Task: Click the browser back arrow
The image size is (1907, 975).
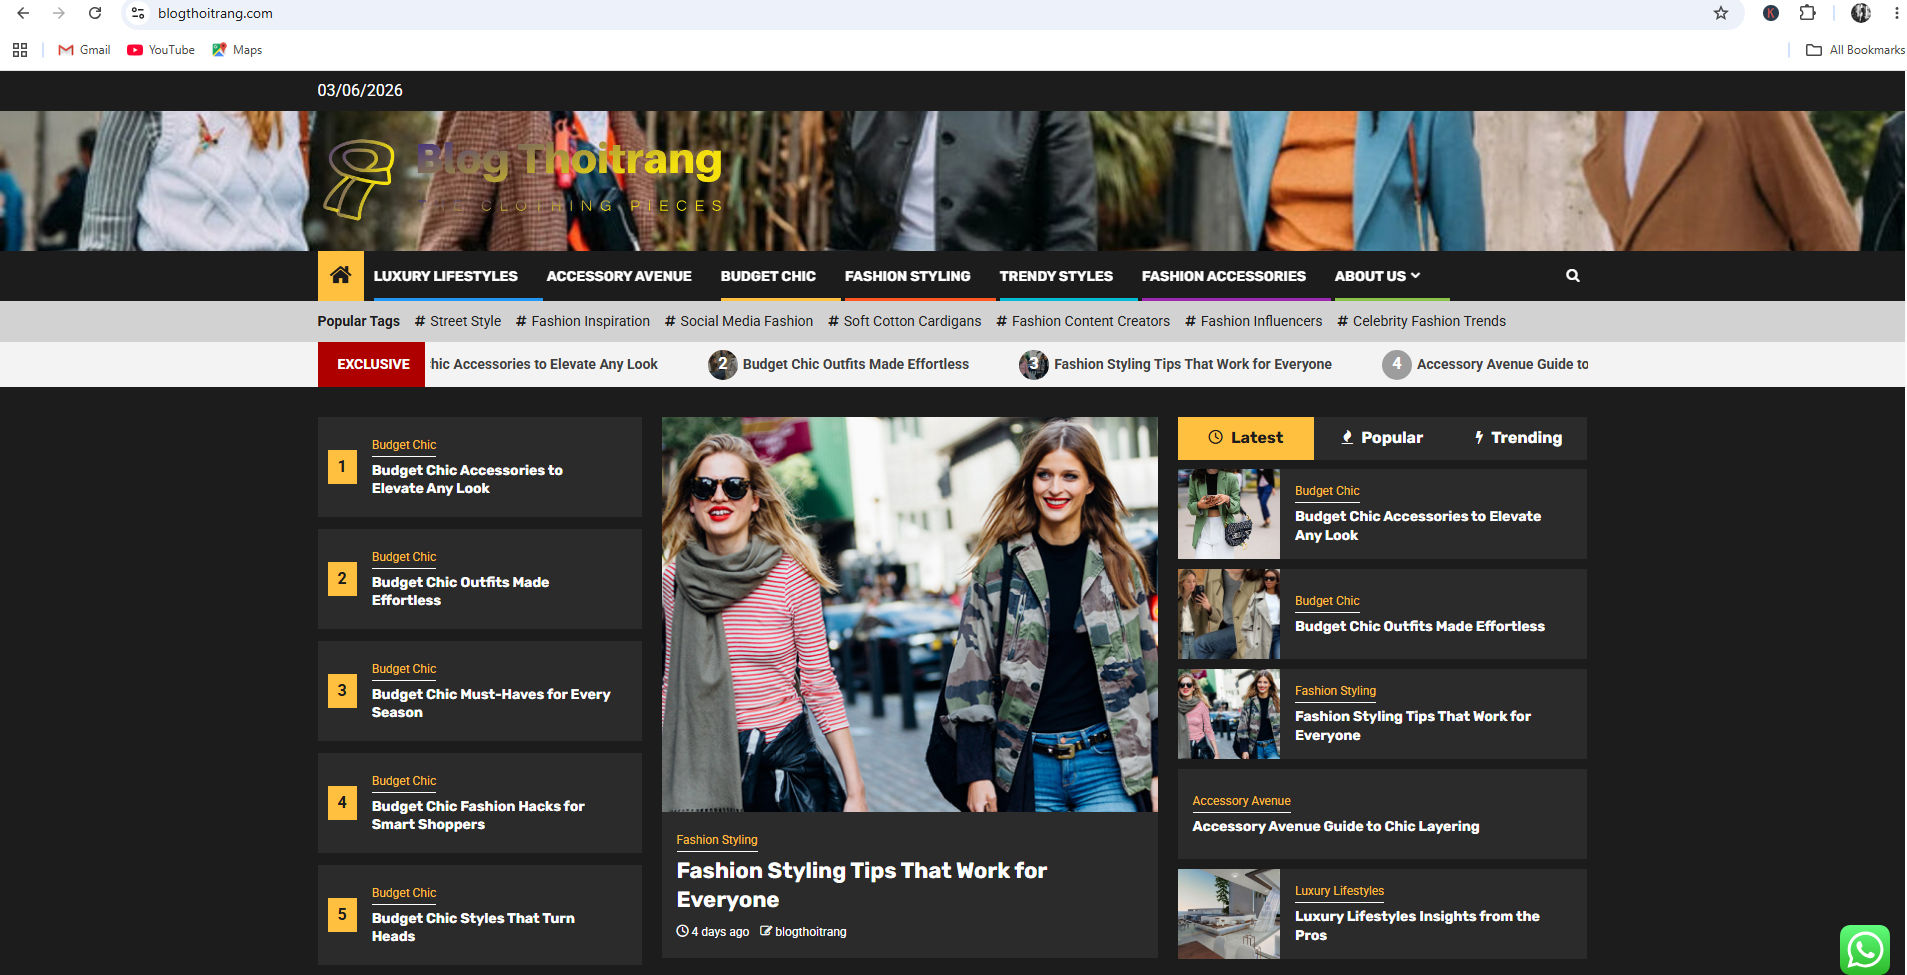Action: [x=23, y=13]
